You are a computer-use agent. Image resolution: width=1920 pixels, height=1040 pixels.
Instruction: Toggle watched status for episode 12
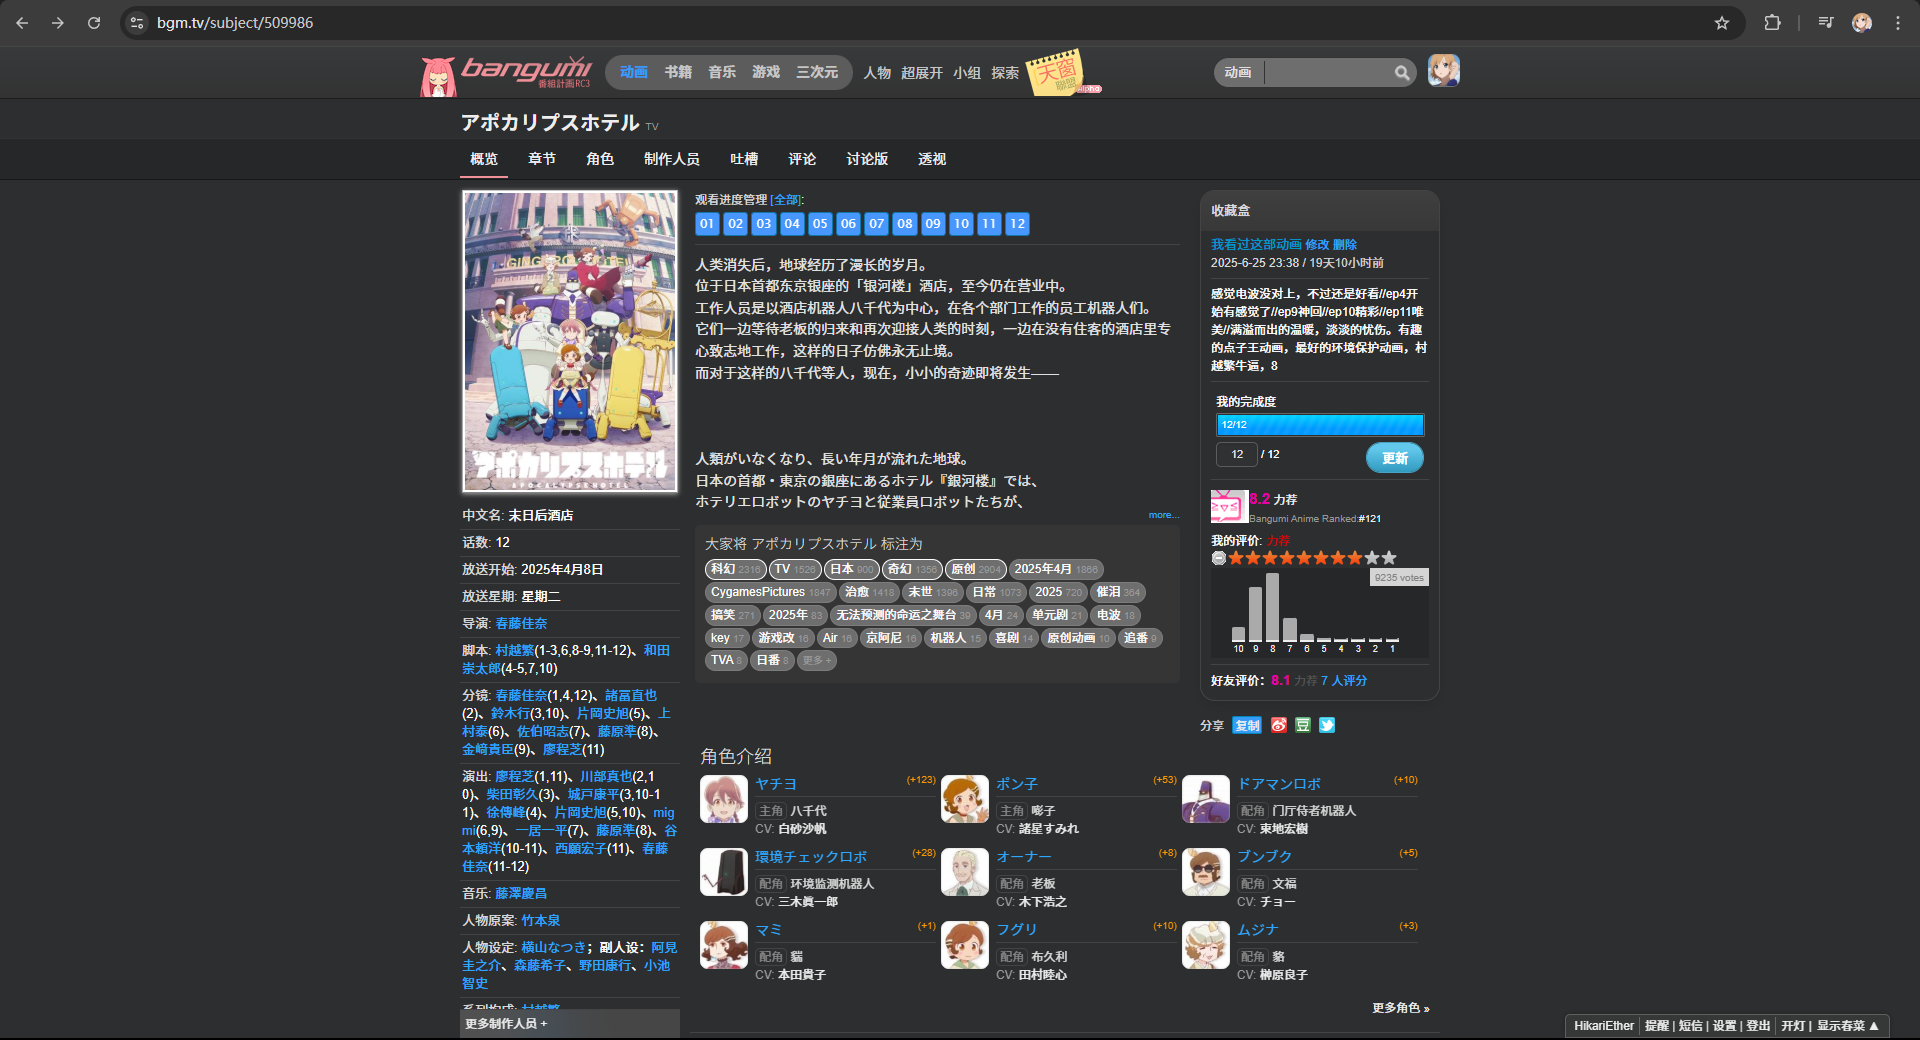(x=1017, y=223)
